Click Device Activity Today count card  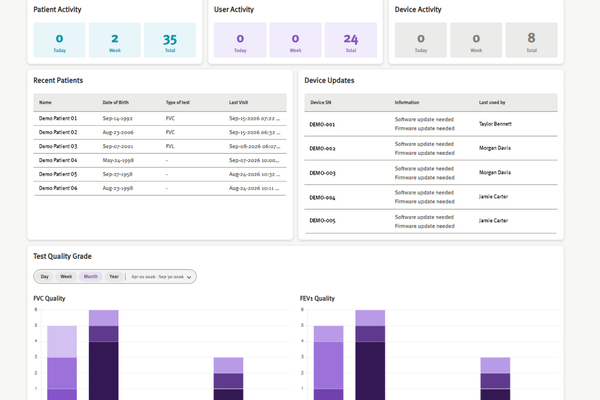click(x=421, y=40)
